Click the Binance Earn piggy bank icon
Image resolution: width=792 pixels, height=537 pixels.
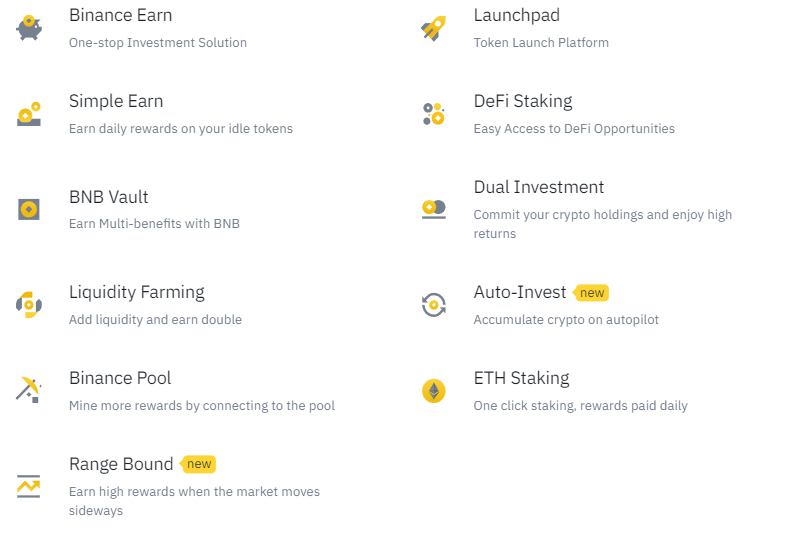tap(29, 28)
